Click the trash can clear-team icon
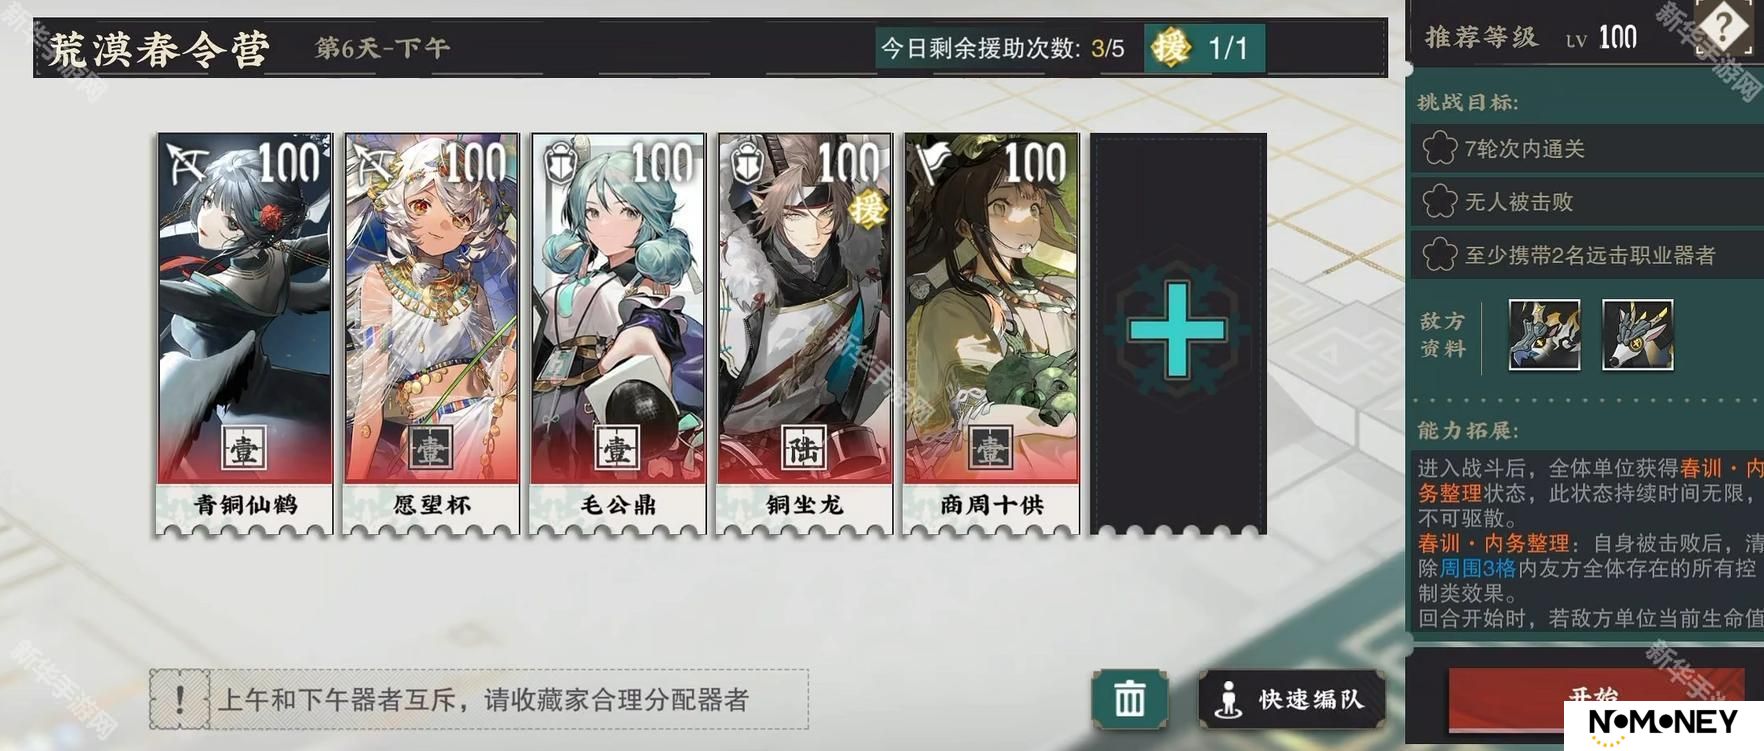Image resolution: width=1764 pixels, height=751 pixels. (1129, 698)
